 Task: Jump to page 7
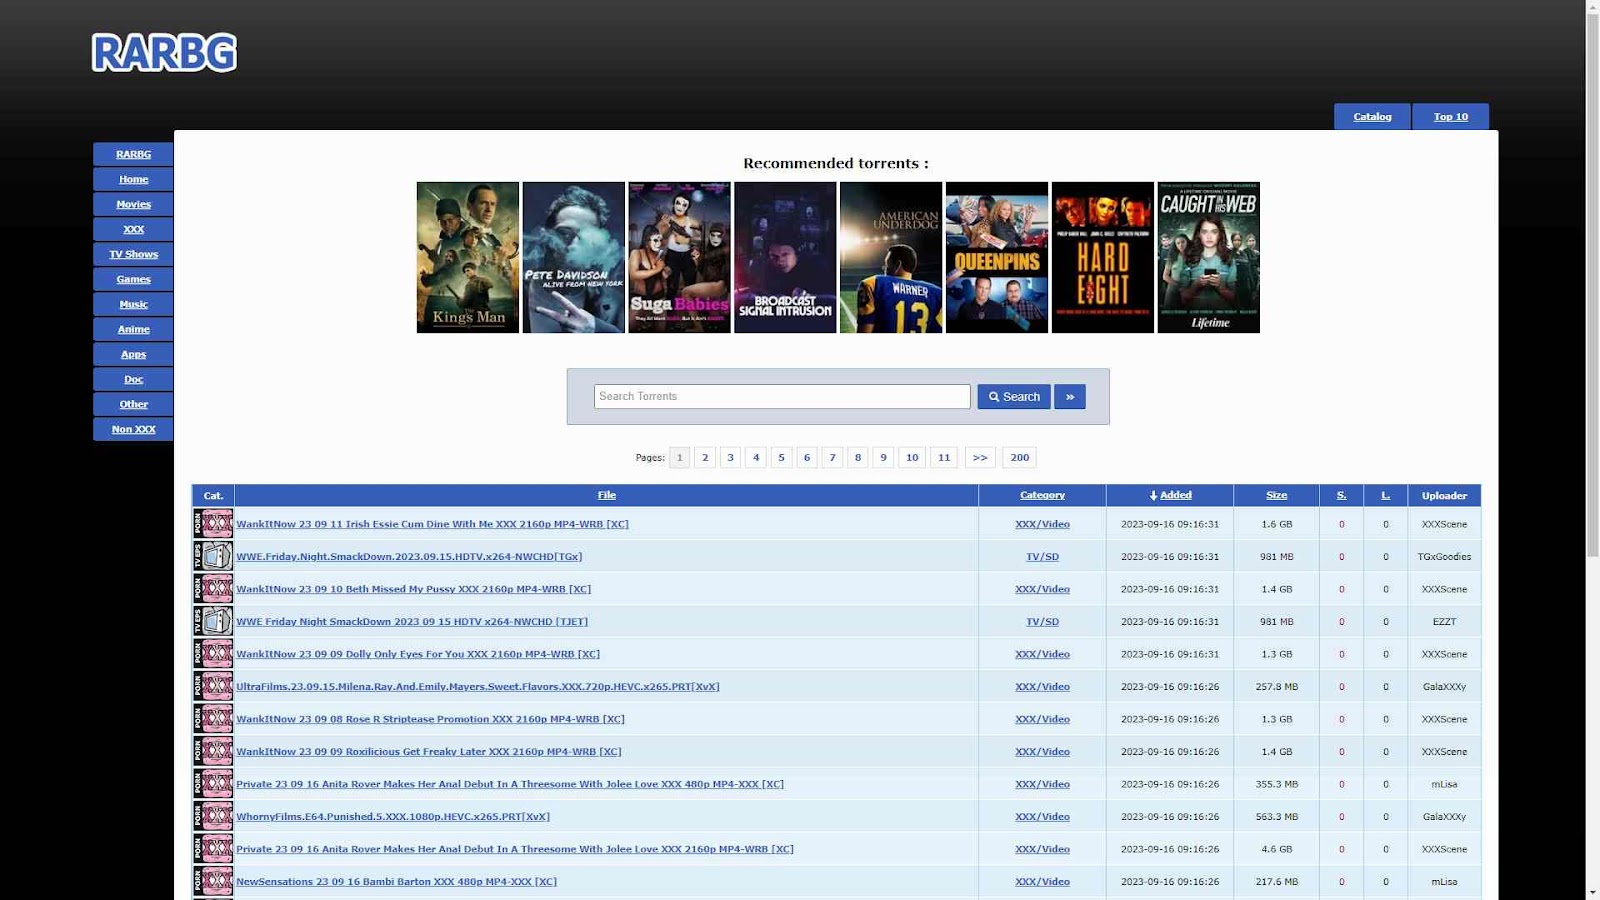pyautogui.click(x=832, y=458)
